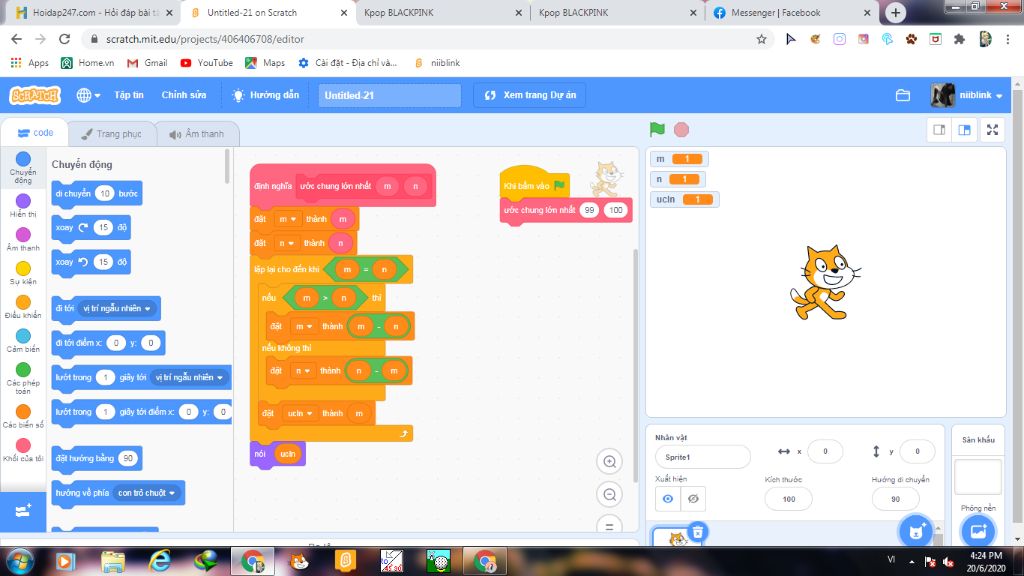This screenshot has height=576, width=1024.
Task: Select the Hiển thị block category
Action: 23,206
